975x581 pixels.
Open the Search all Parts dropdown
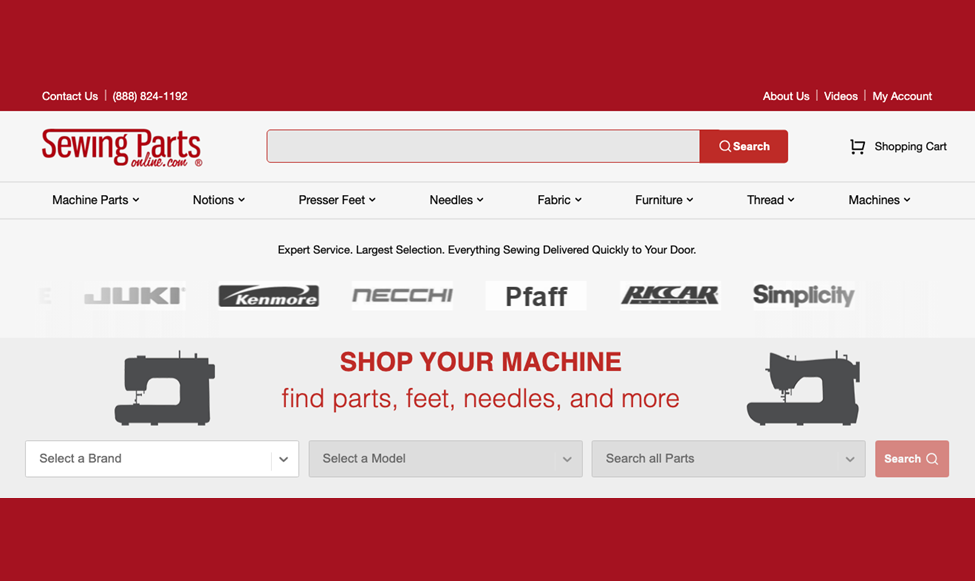click(728, 459)
